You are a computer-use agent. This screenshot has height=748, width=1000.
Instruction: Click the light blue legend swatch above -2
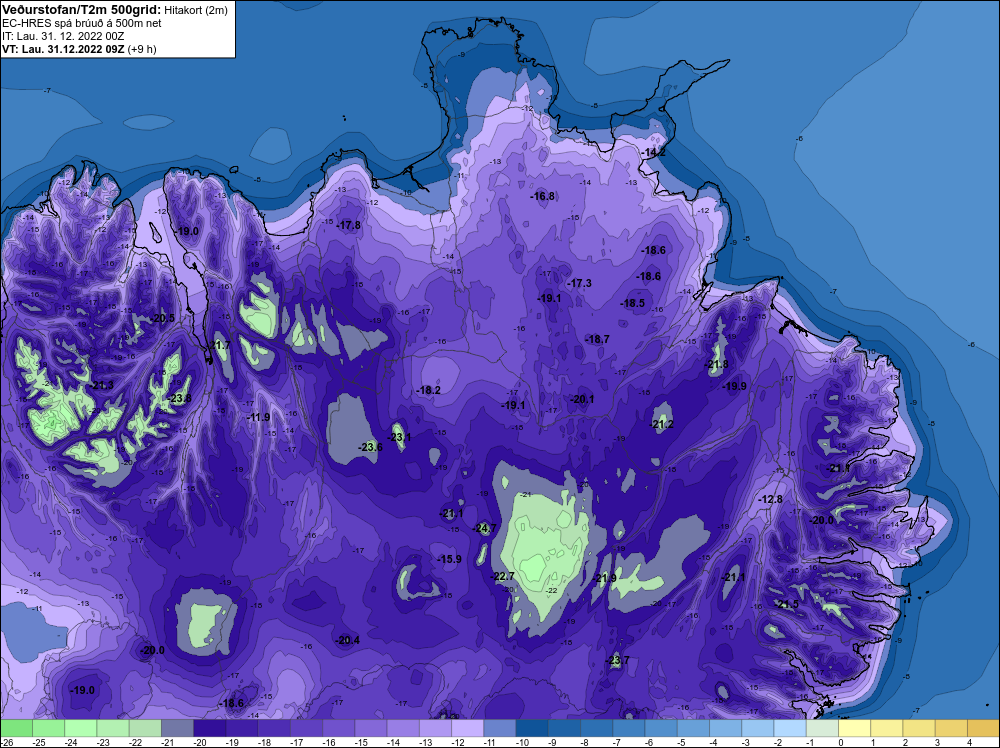790,728
